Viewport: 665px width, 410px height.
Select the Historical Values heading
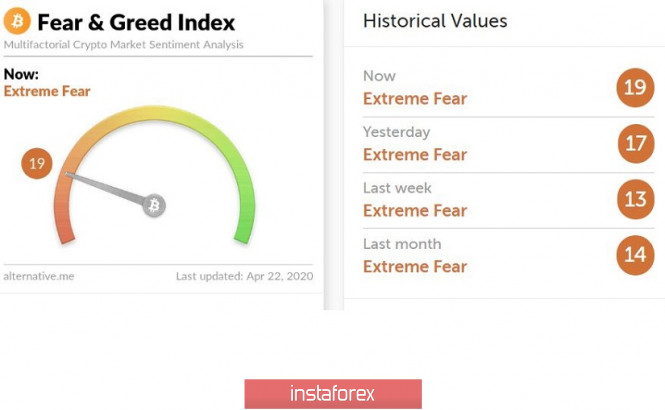click(x=434, y=21)
